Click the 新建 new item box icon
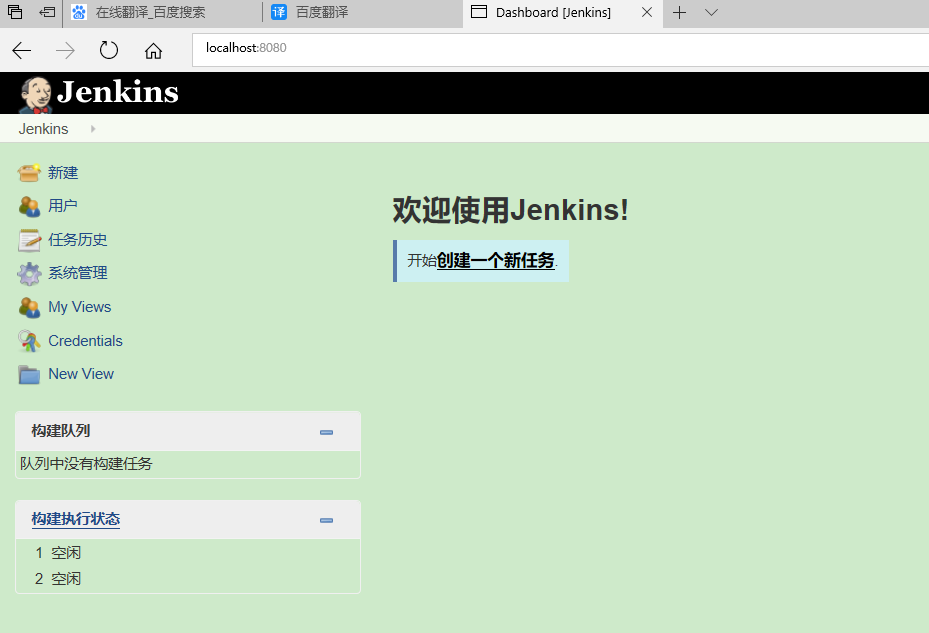929x633 pixels. tap(29, 172)
